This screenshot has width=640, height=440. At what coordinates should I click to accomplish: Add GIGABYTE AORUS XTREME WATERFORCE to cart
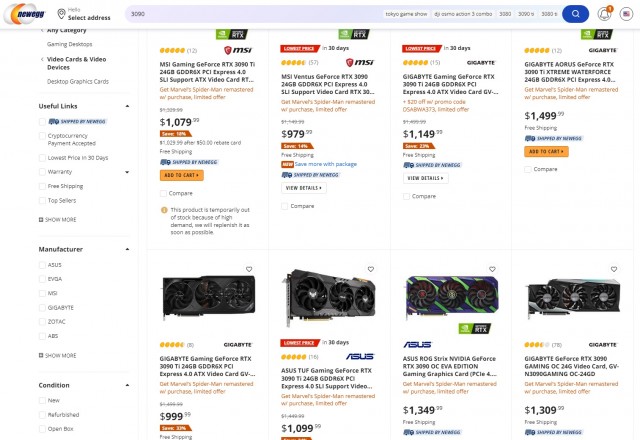pos(546,151)
